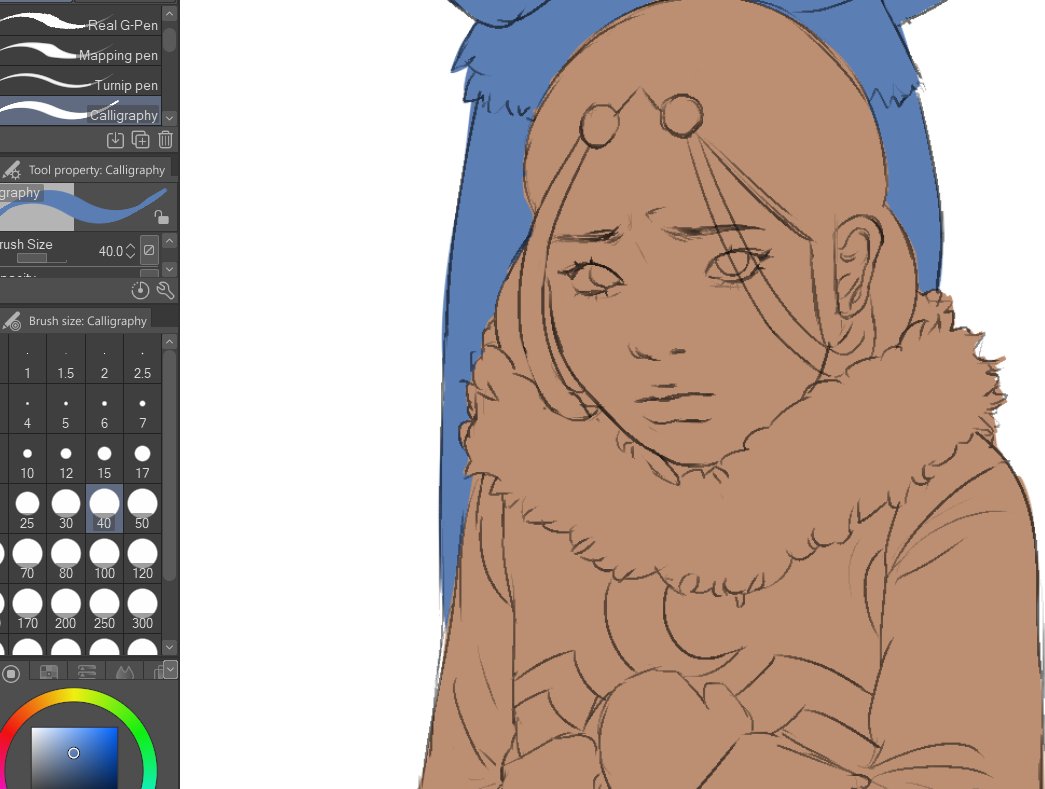
Task: Open the Tool property: Calligraphy tab
Action: click(85, 169)
